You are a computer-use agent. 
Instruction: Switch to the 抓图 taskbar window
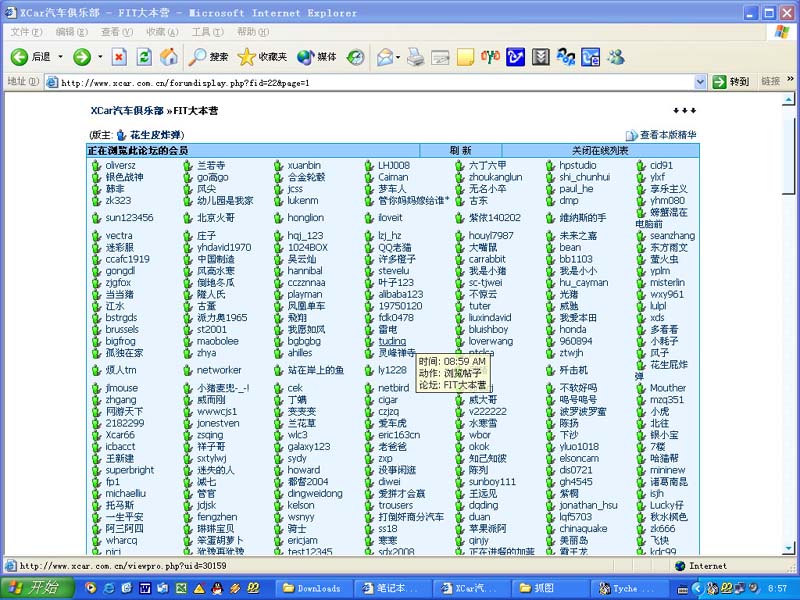551,588
